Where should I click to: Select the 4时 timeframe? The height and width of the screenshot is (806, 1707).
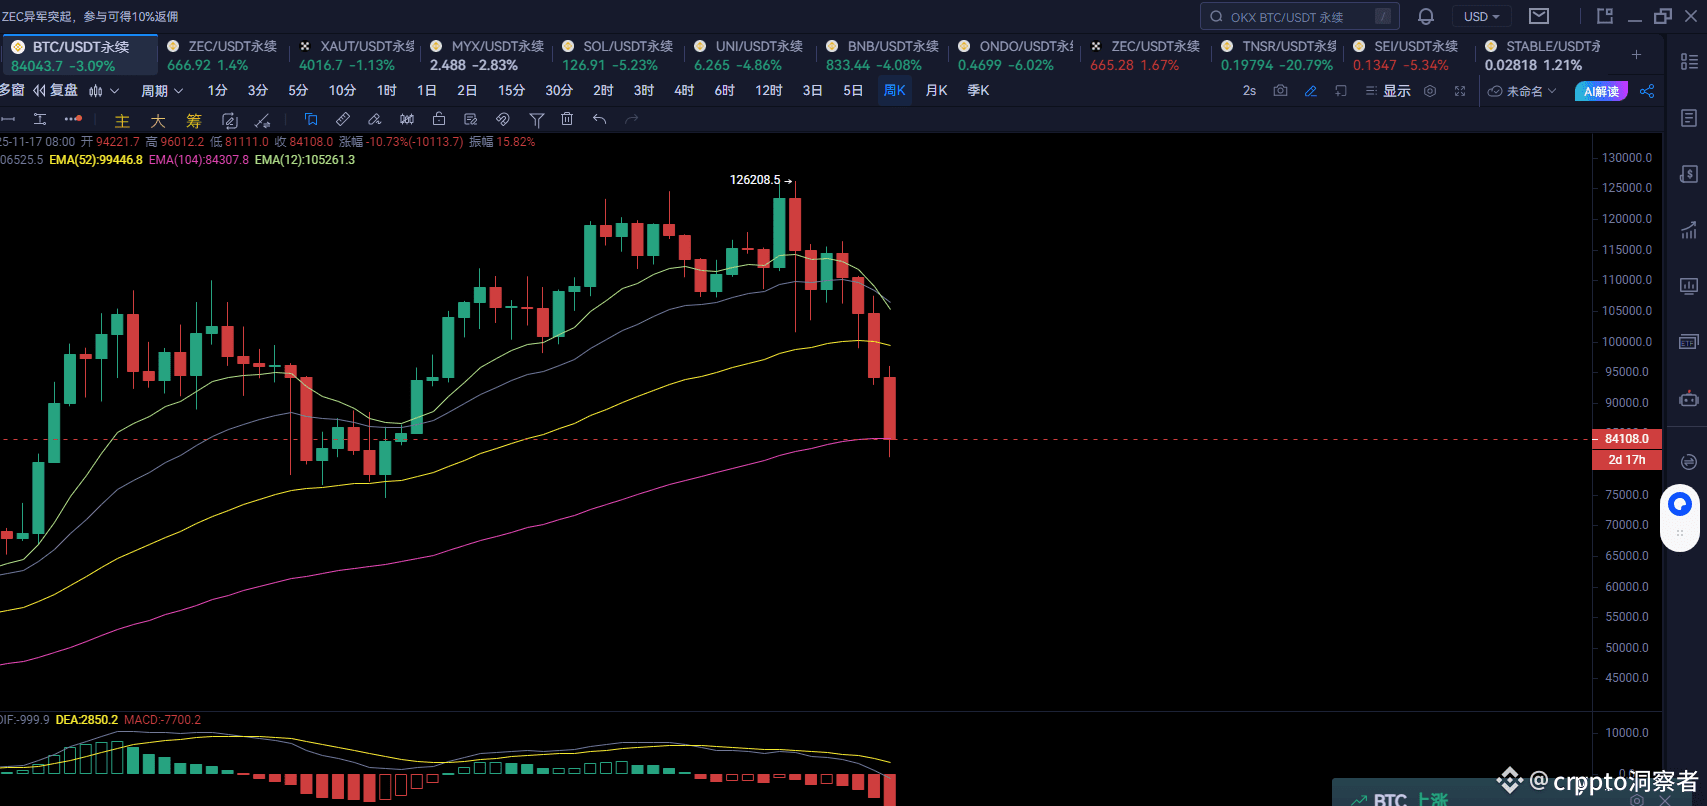click(684, 91)
